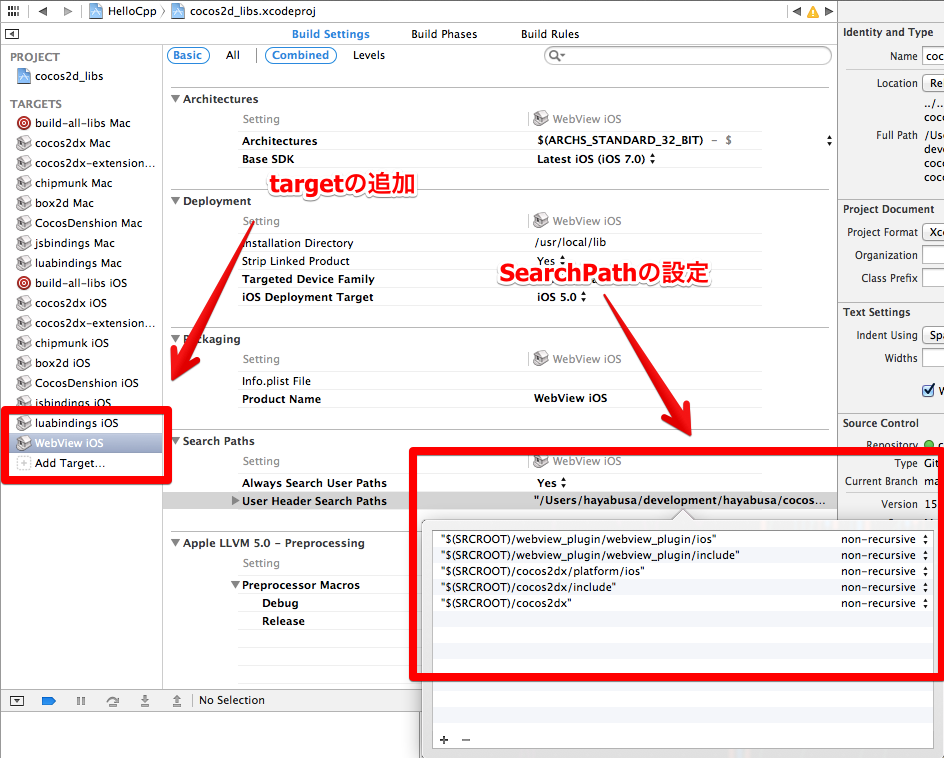Open the Indent Using dropdown
The width and height of the screenshot is (944, 758).
(933, 335)
